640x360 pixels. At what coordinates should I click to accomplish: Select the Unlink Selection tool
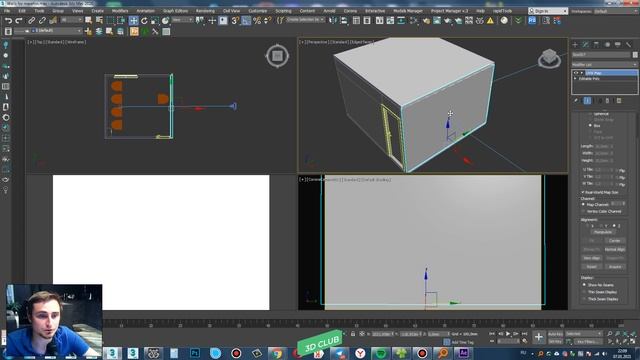tap(42, 20)
